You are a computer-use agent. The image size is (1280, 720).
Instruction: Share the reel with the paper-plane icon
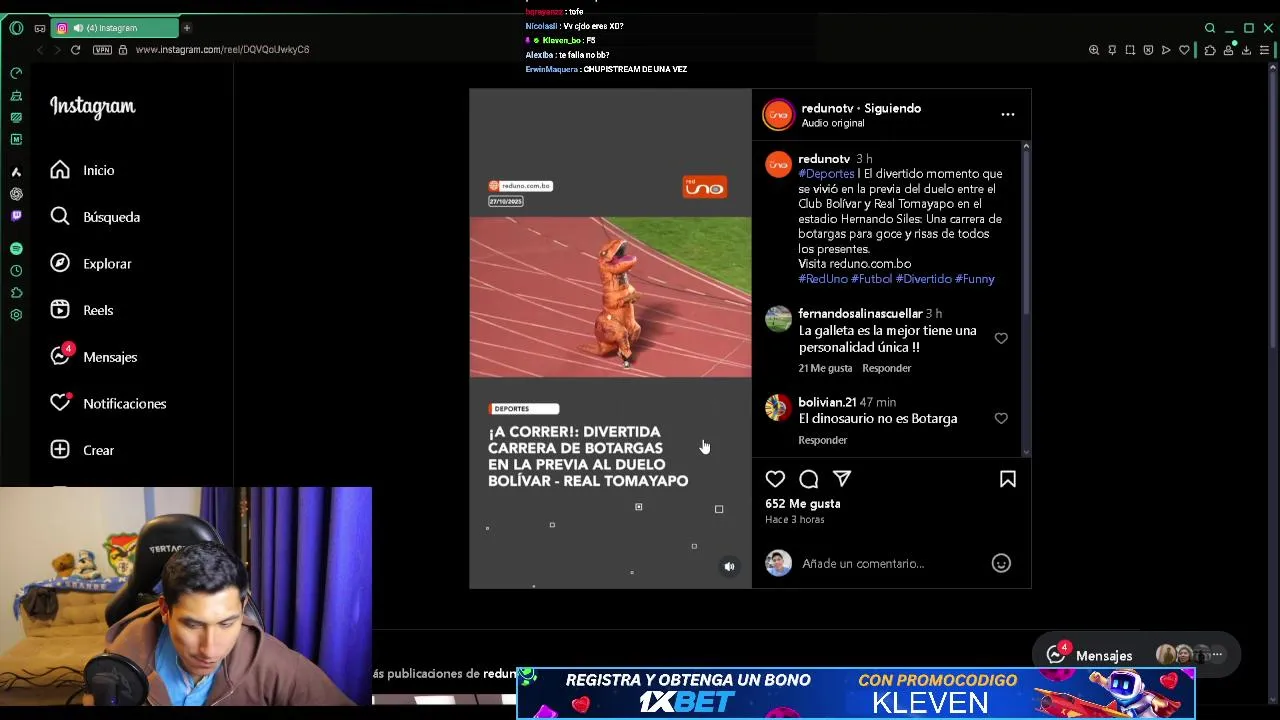[842, 479]
